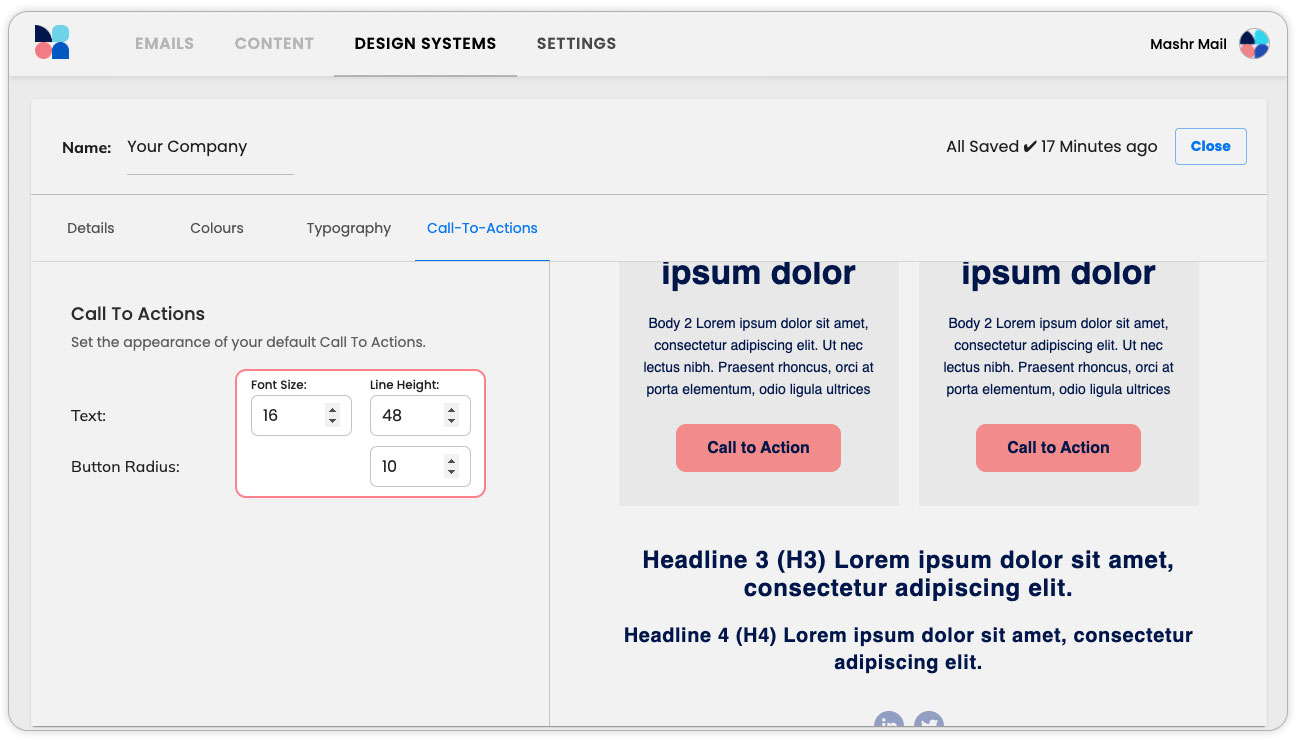Switch to the Colours tab

pyautogui.click(x=217, y=228)
